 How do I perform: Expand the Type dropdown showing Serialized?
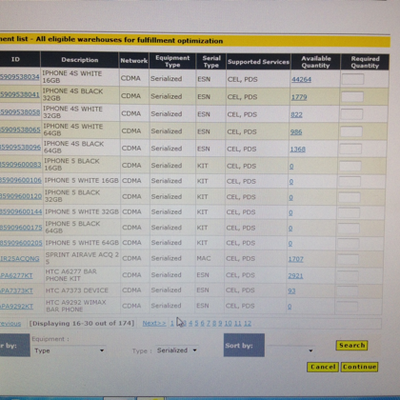(177, 350)
